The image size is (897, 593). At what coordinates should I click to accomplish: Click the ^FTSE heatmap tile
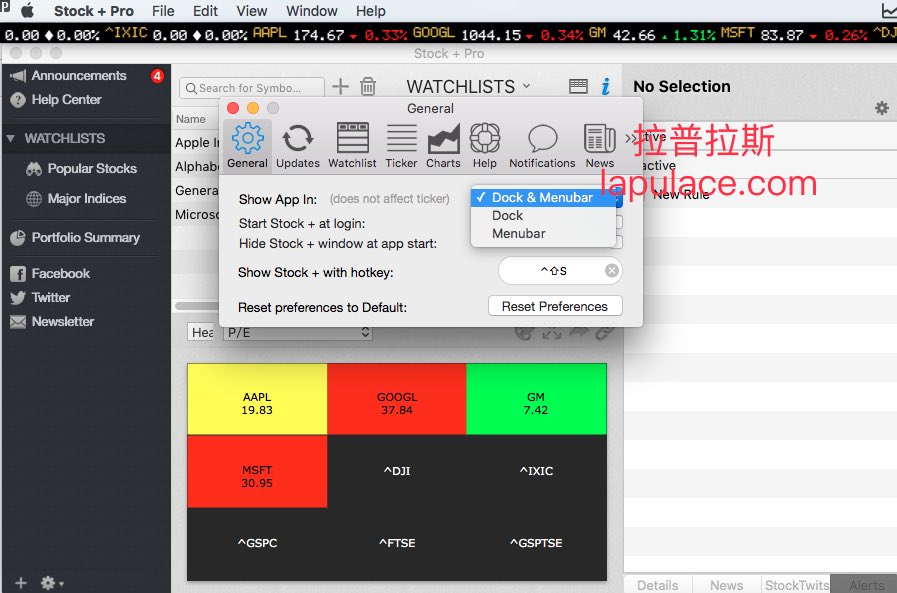[x=396, y=543]
